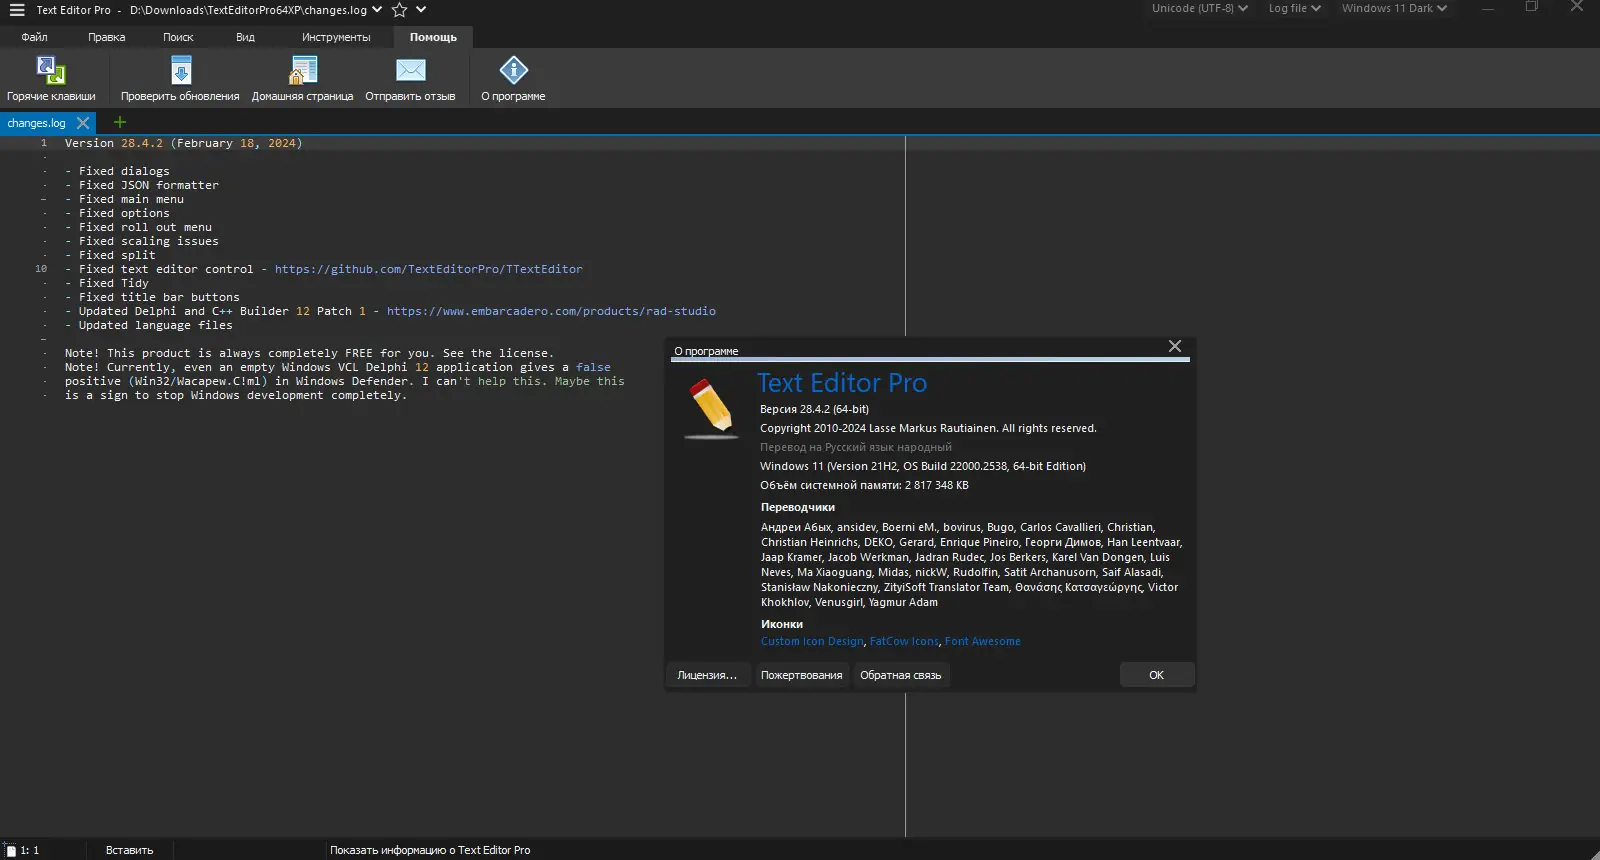
Task: Toggle the Вставить insert mode indicator
Action: [x=130, y=851]
